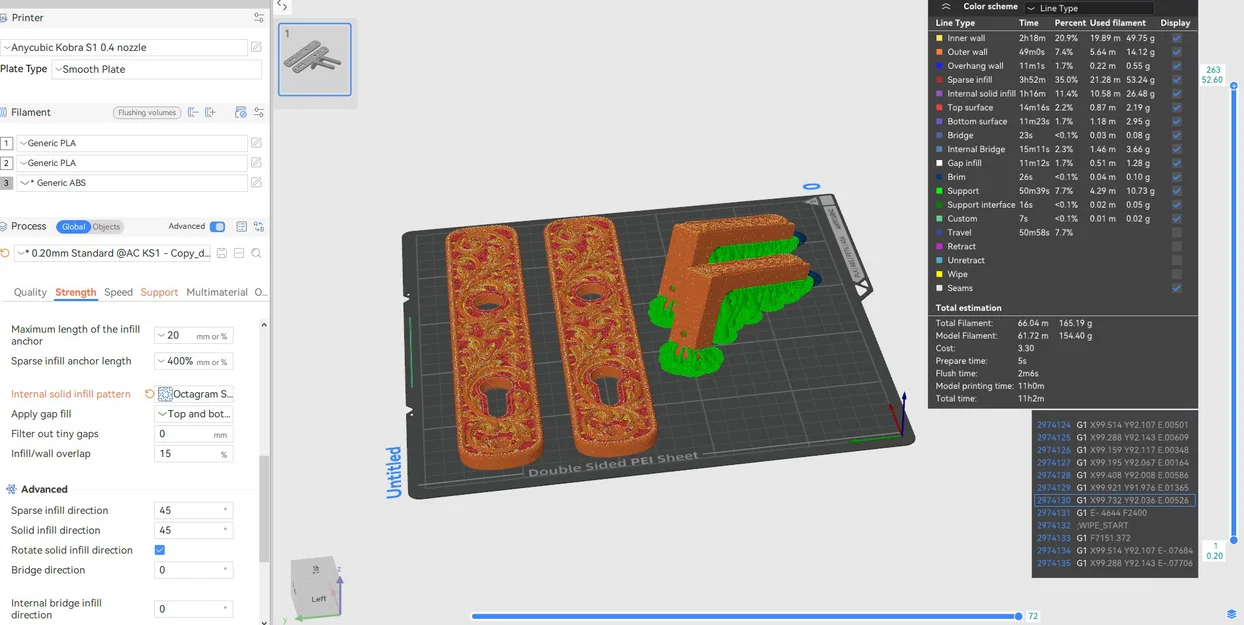The height and width of the screenshot is (625, 1244).
Task: Hide Top surface display checkbox
Action: (x=1176, y=107)
